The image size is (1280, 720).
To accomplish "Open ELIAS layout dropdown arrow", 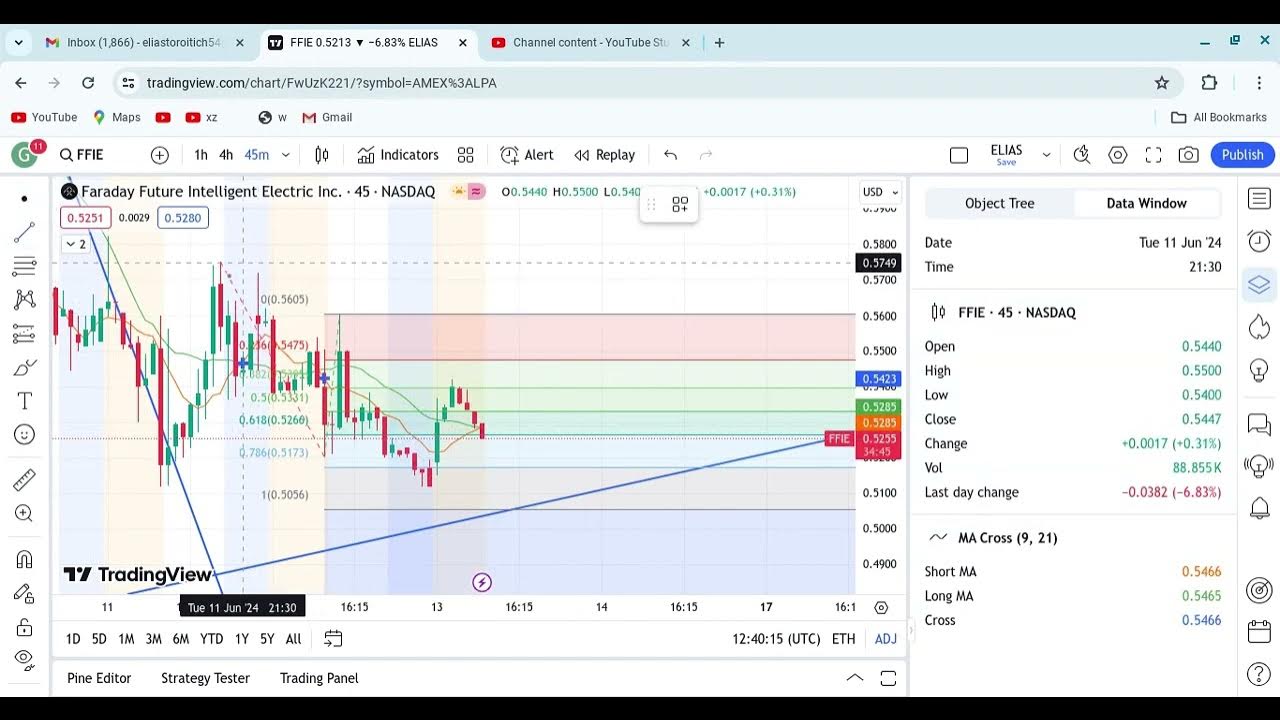I will [1046, 155].
